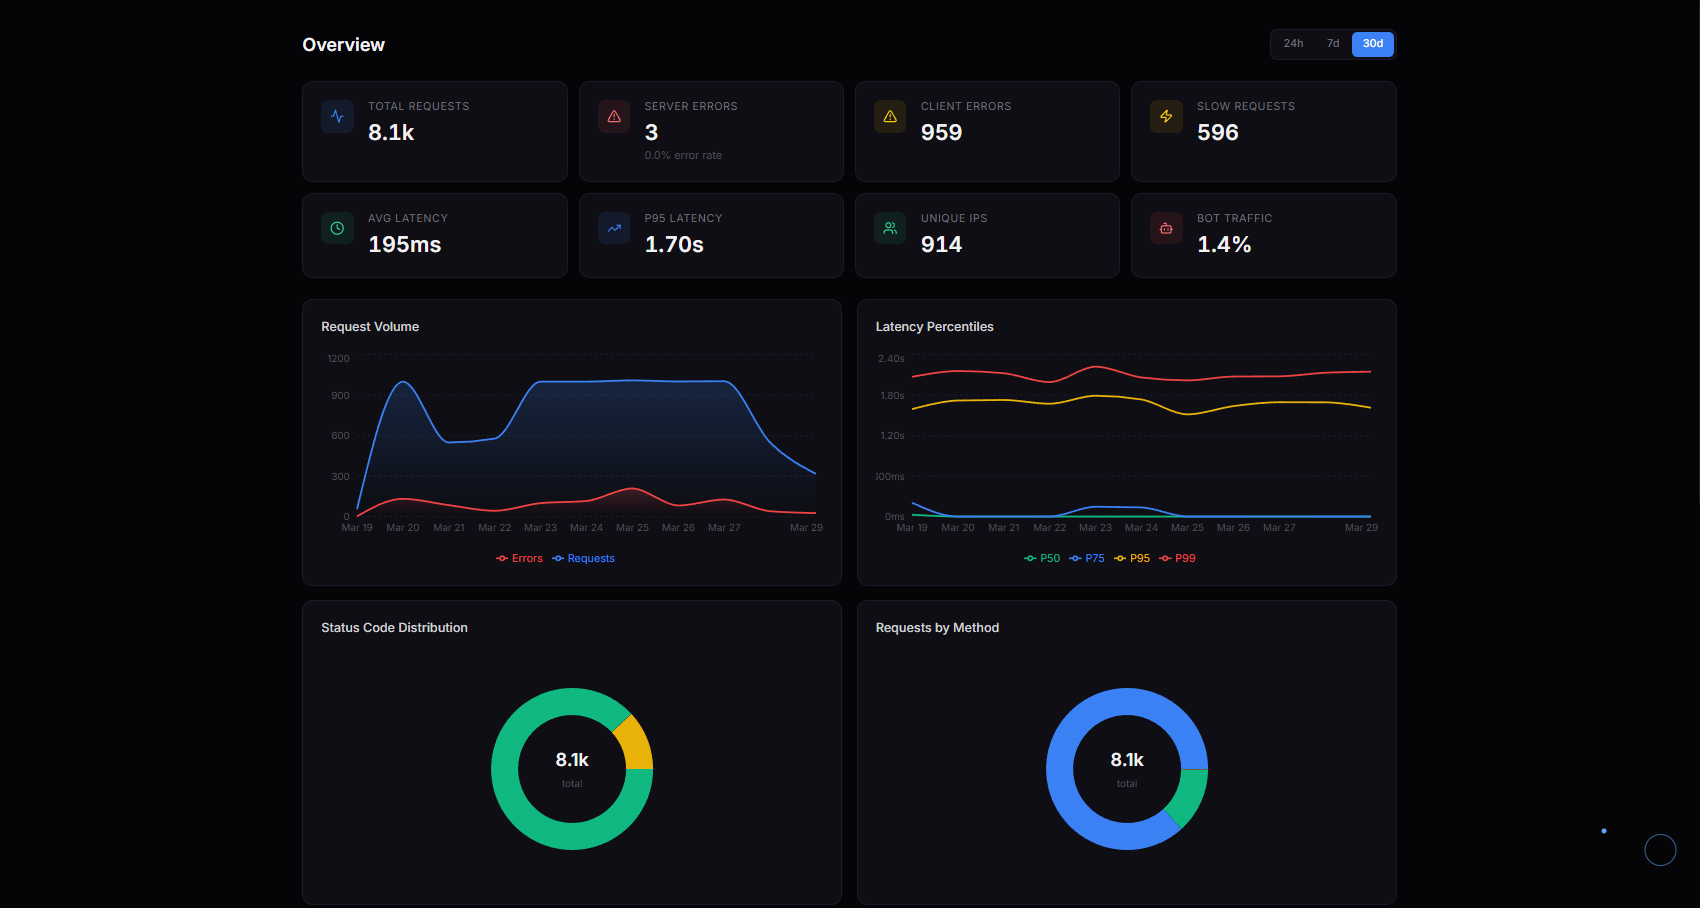Click the Request Volume chart title

pyautogui.click(x=370, y=327)
